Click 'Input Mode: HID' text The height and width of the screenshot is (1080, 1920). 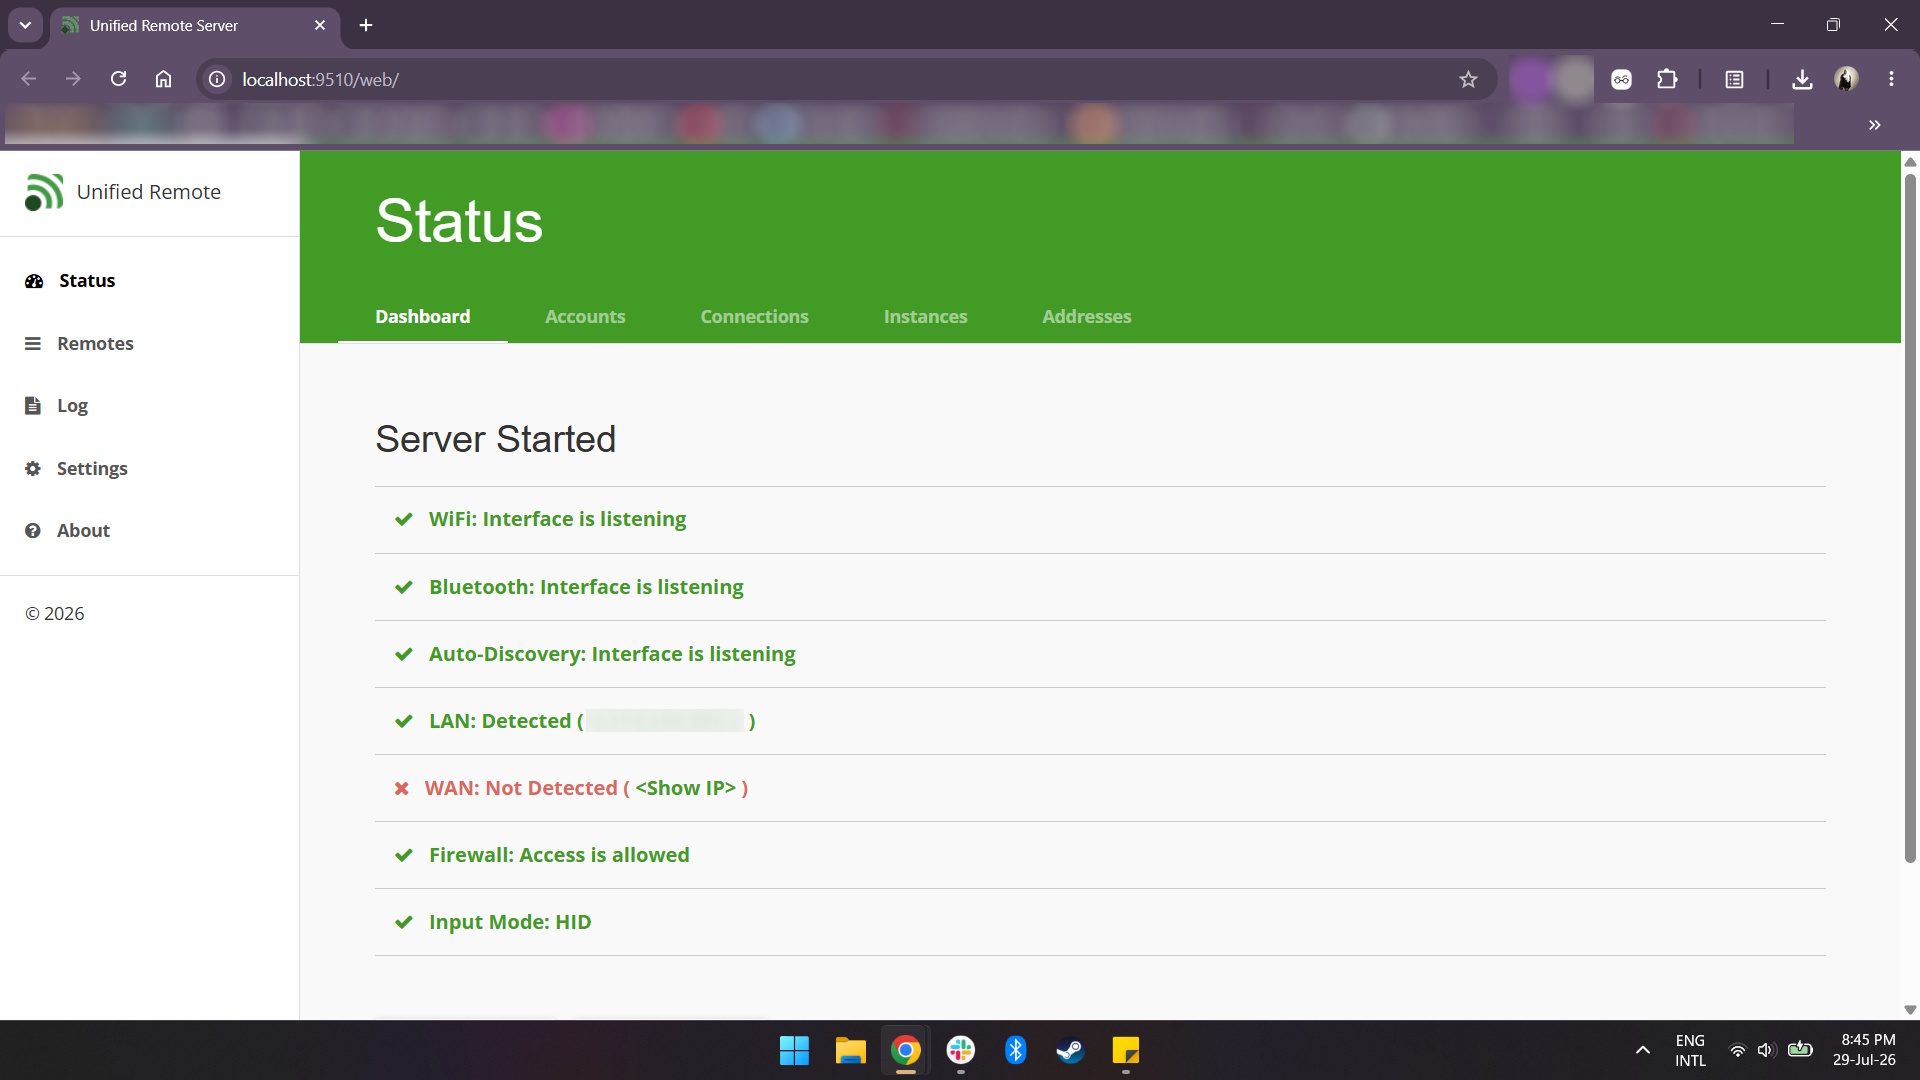click(x=510, y=922)
